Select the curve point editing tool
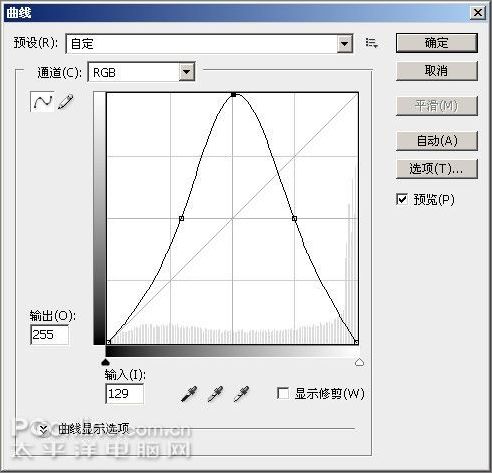 coord(42,101)
